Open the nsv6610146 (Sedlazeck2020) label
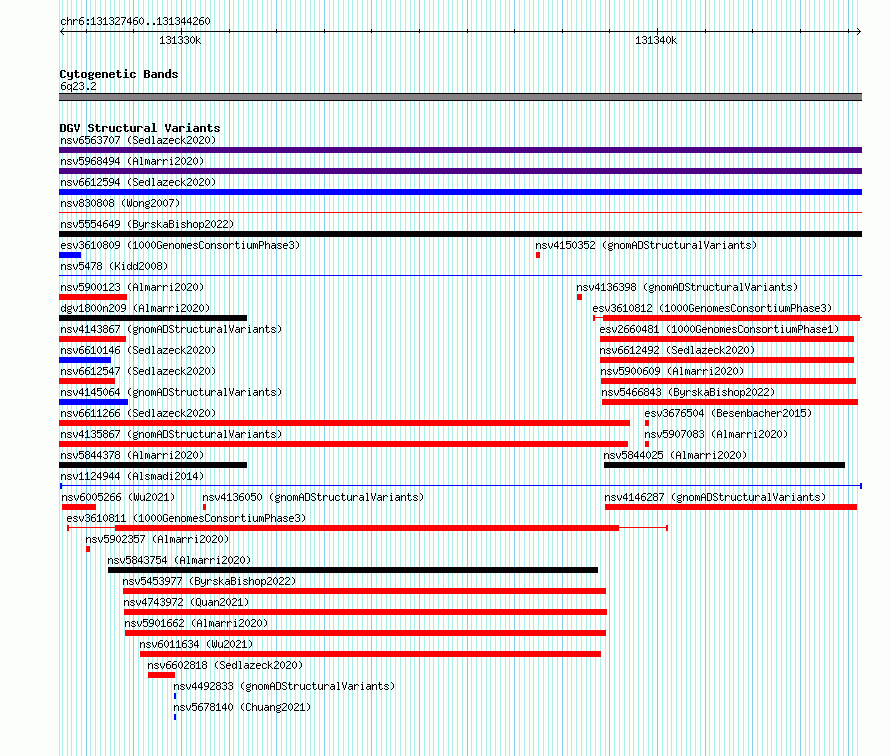 (x=138, y=350)
